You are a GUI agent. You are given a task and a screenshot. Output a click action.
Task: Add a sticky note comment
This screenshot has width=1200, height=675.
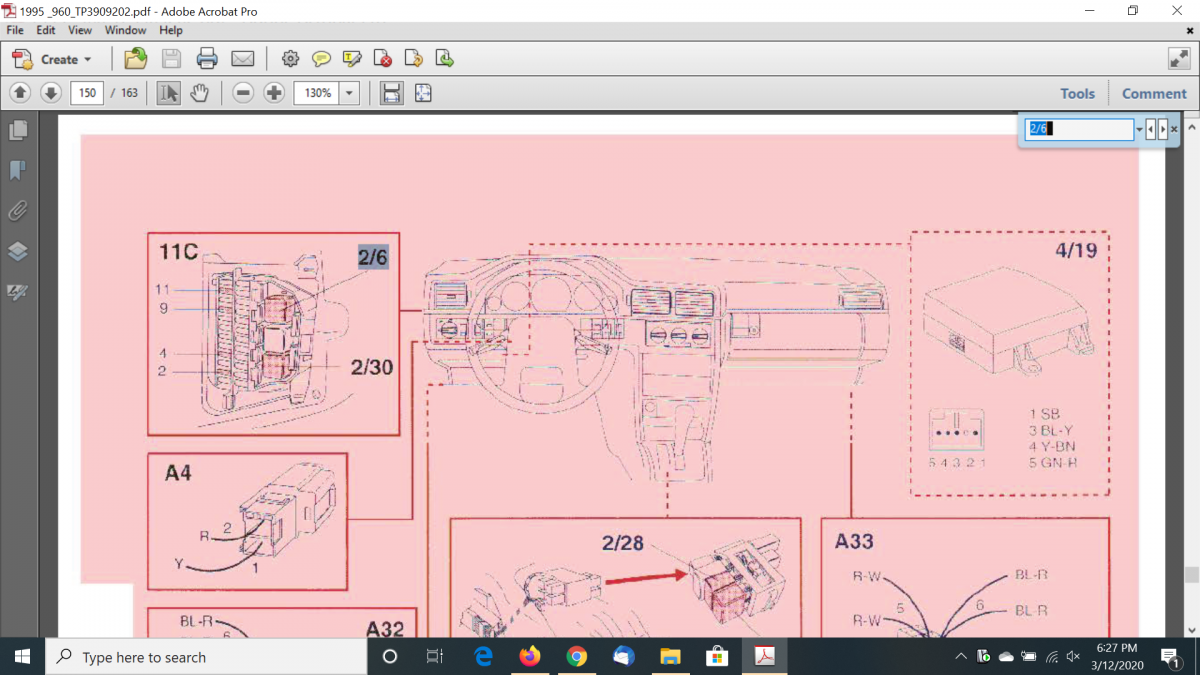(x=321, y=59)
